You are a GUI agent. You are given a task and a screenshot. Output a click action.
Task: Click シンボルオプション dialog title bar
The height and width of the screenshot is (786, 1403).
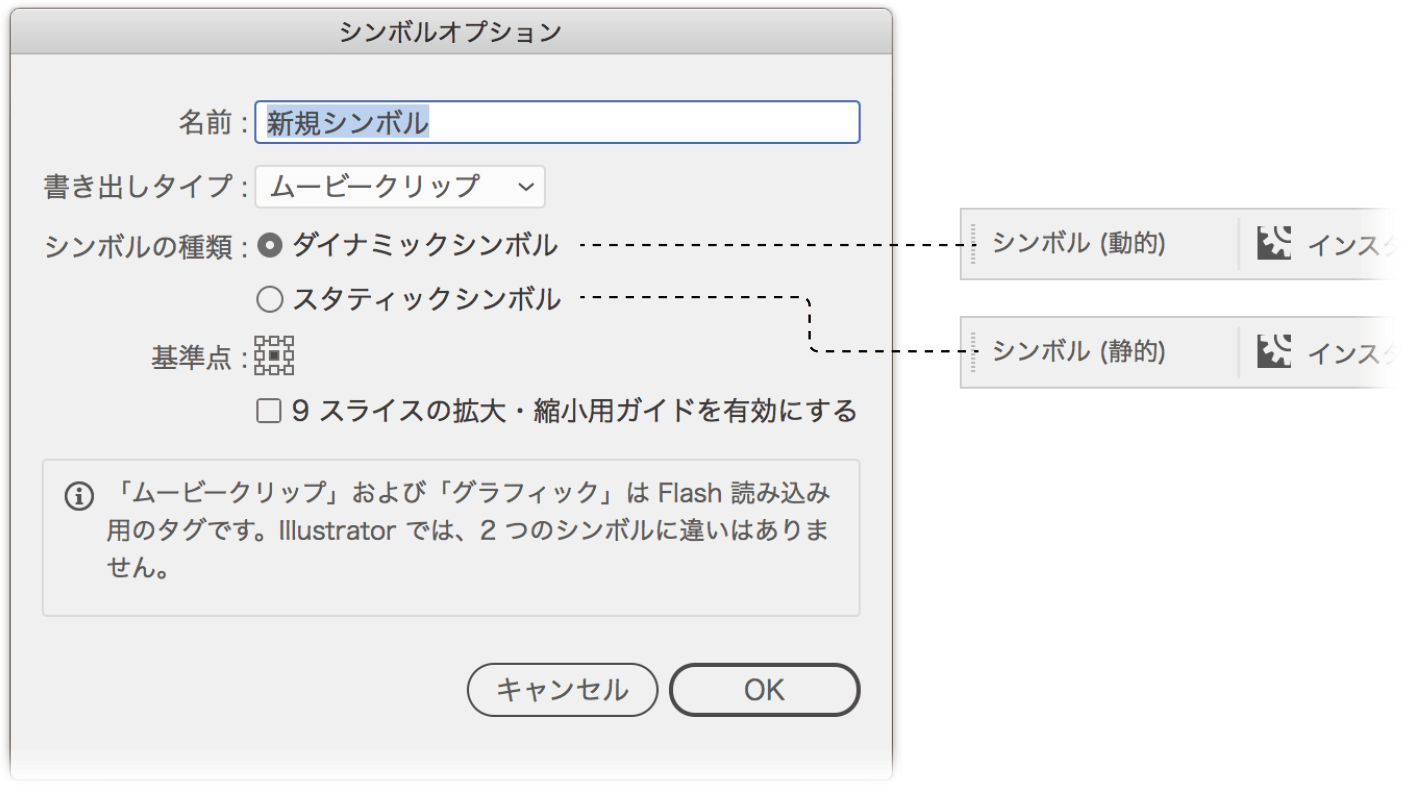click(451, 32)
